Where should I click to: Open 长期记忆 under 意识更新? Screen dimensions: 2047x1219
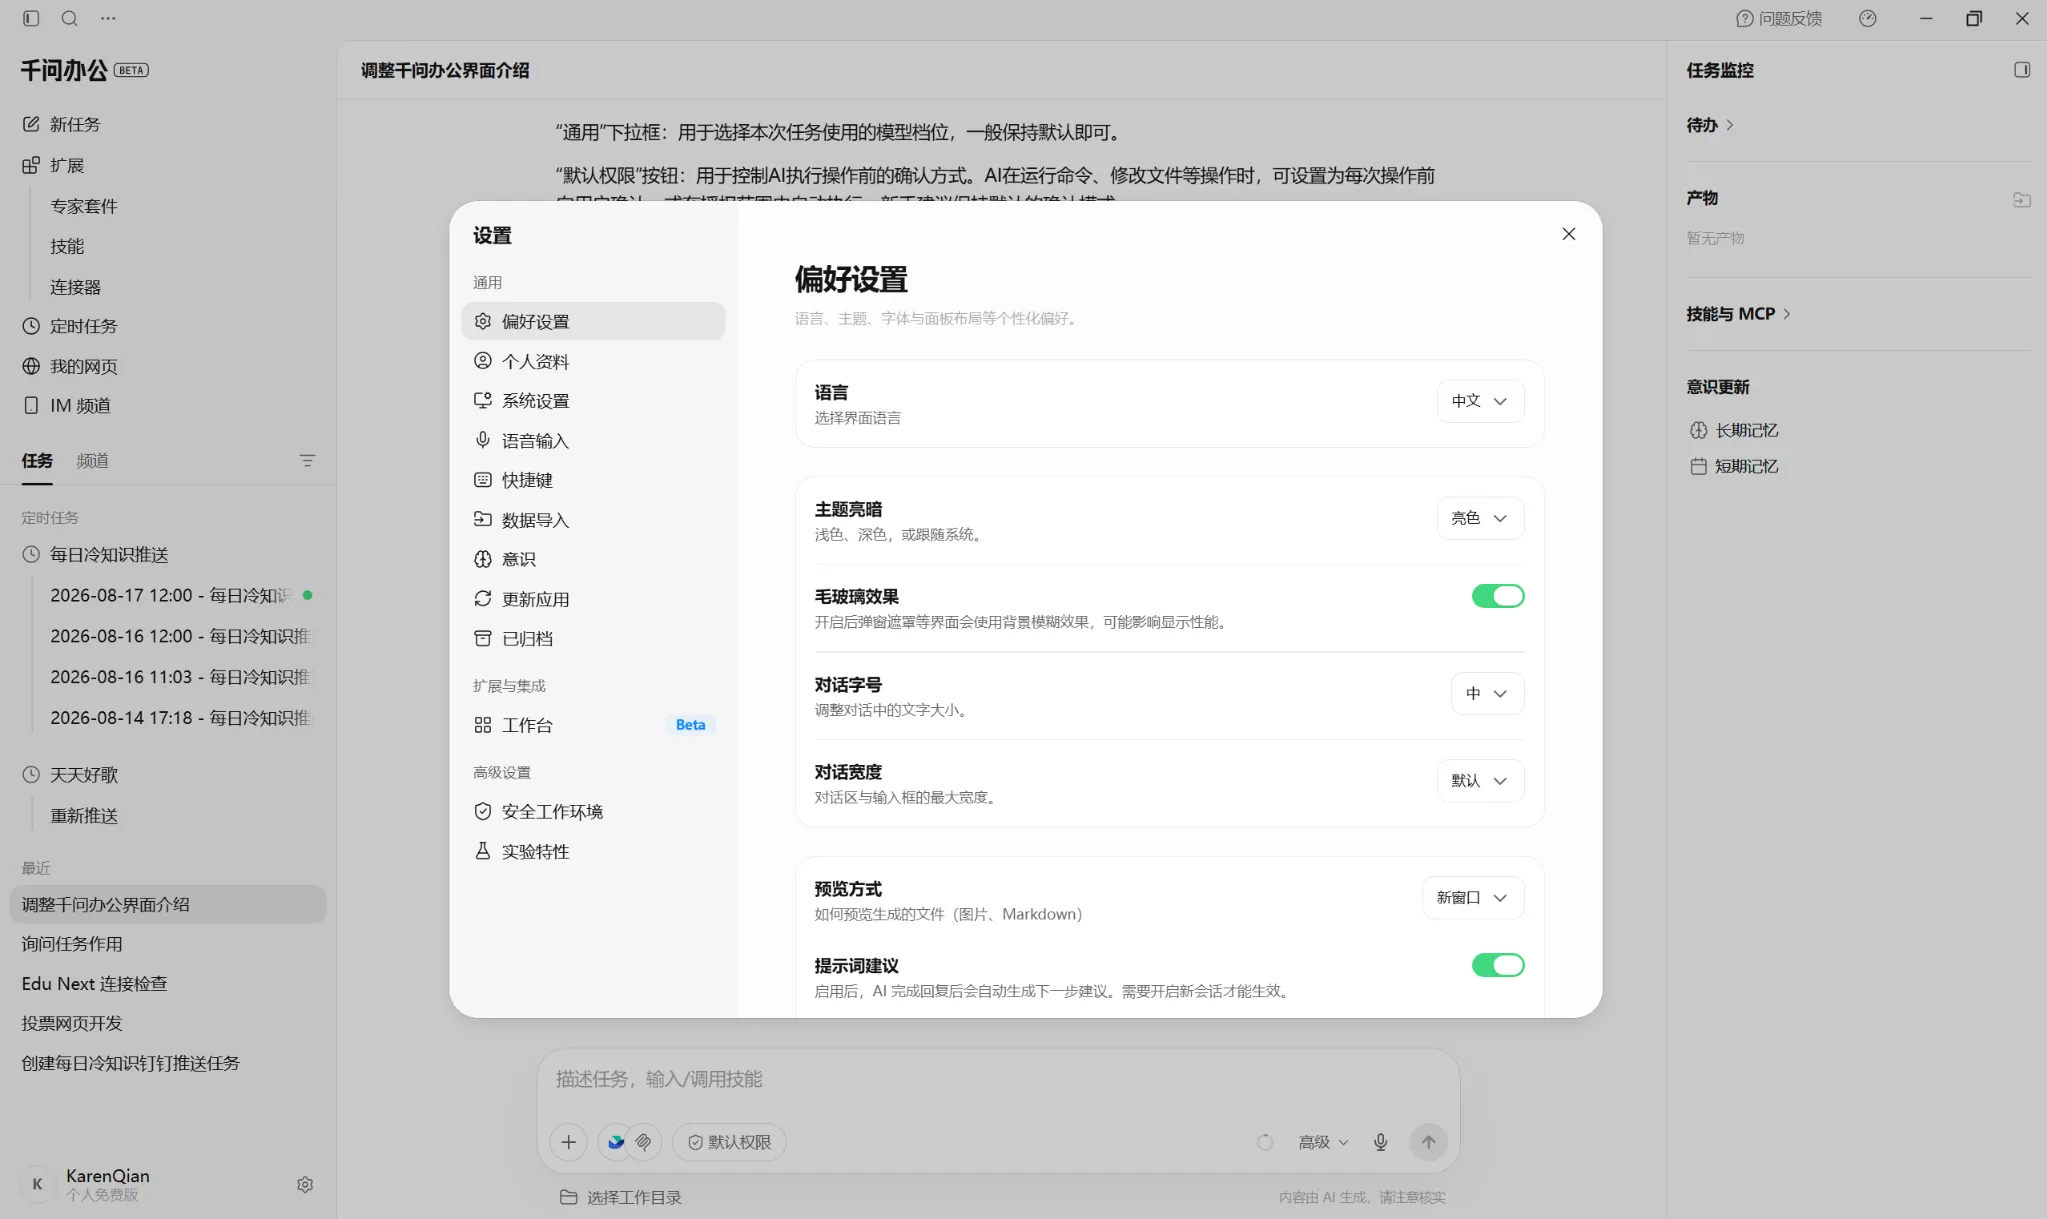pos(1734,430)
